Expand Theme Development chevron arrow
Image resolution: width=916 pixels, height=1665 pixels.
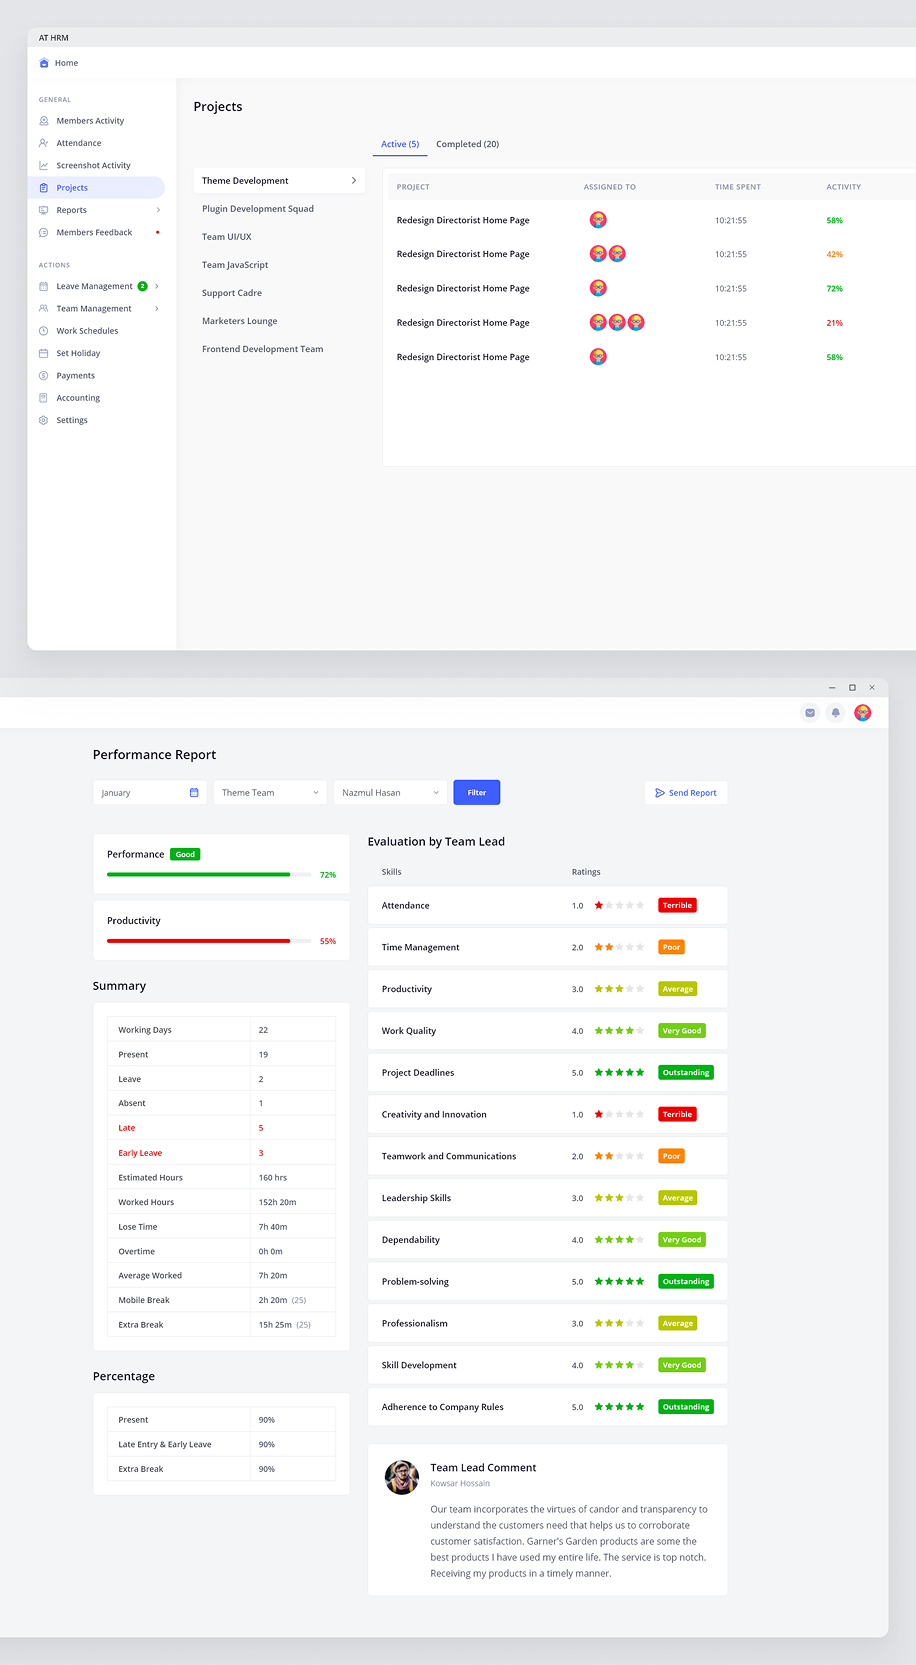click(354, 181)
